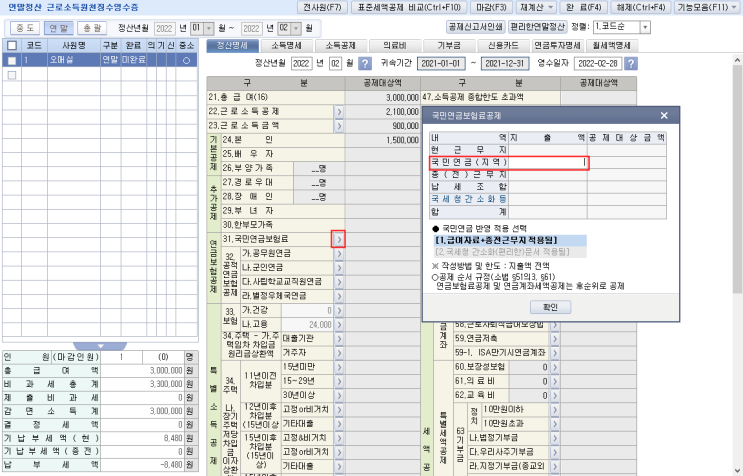Choose option 2.국세청 간소화 문서 적용됨
The width and height of the screenshot is (743, 476).
(x=510, y=252)
